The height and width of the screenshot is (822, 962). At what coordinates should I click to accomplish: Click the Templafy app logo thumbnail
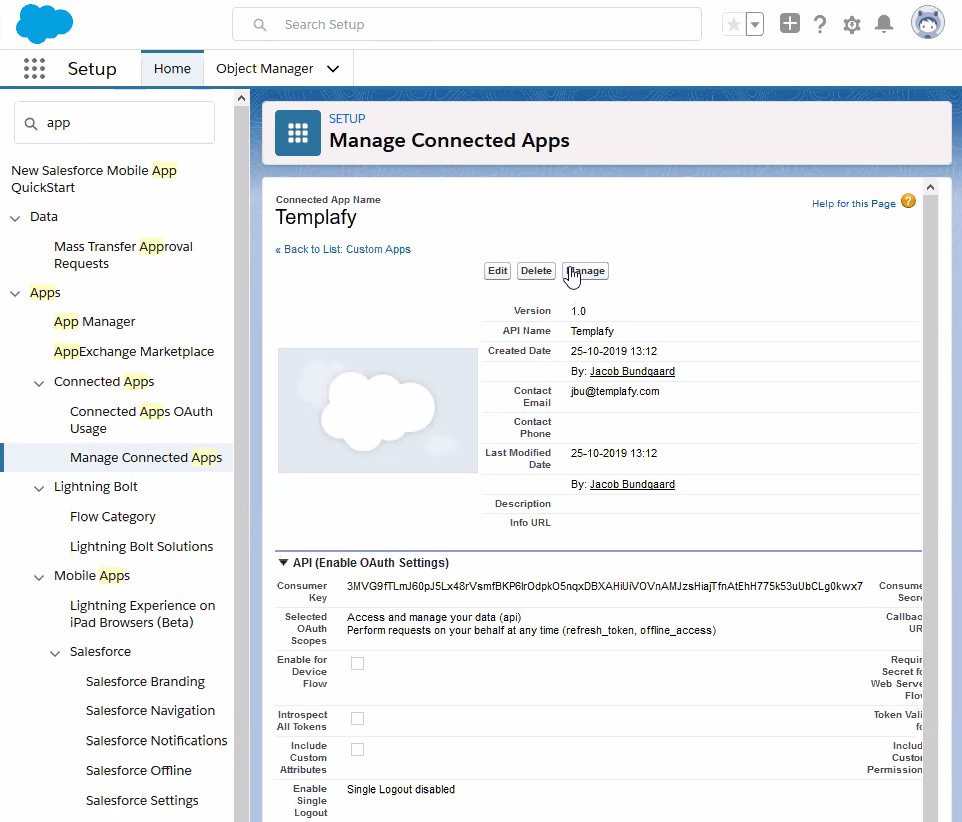[x=378, y=410]
